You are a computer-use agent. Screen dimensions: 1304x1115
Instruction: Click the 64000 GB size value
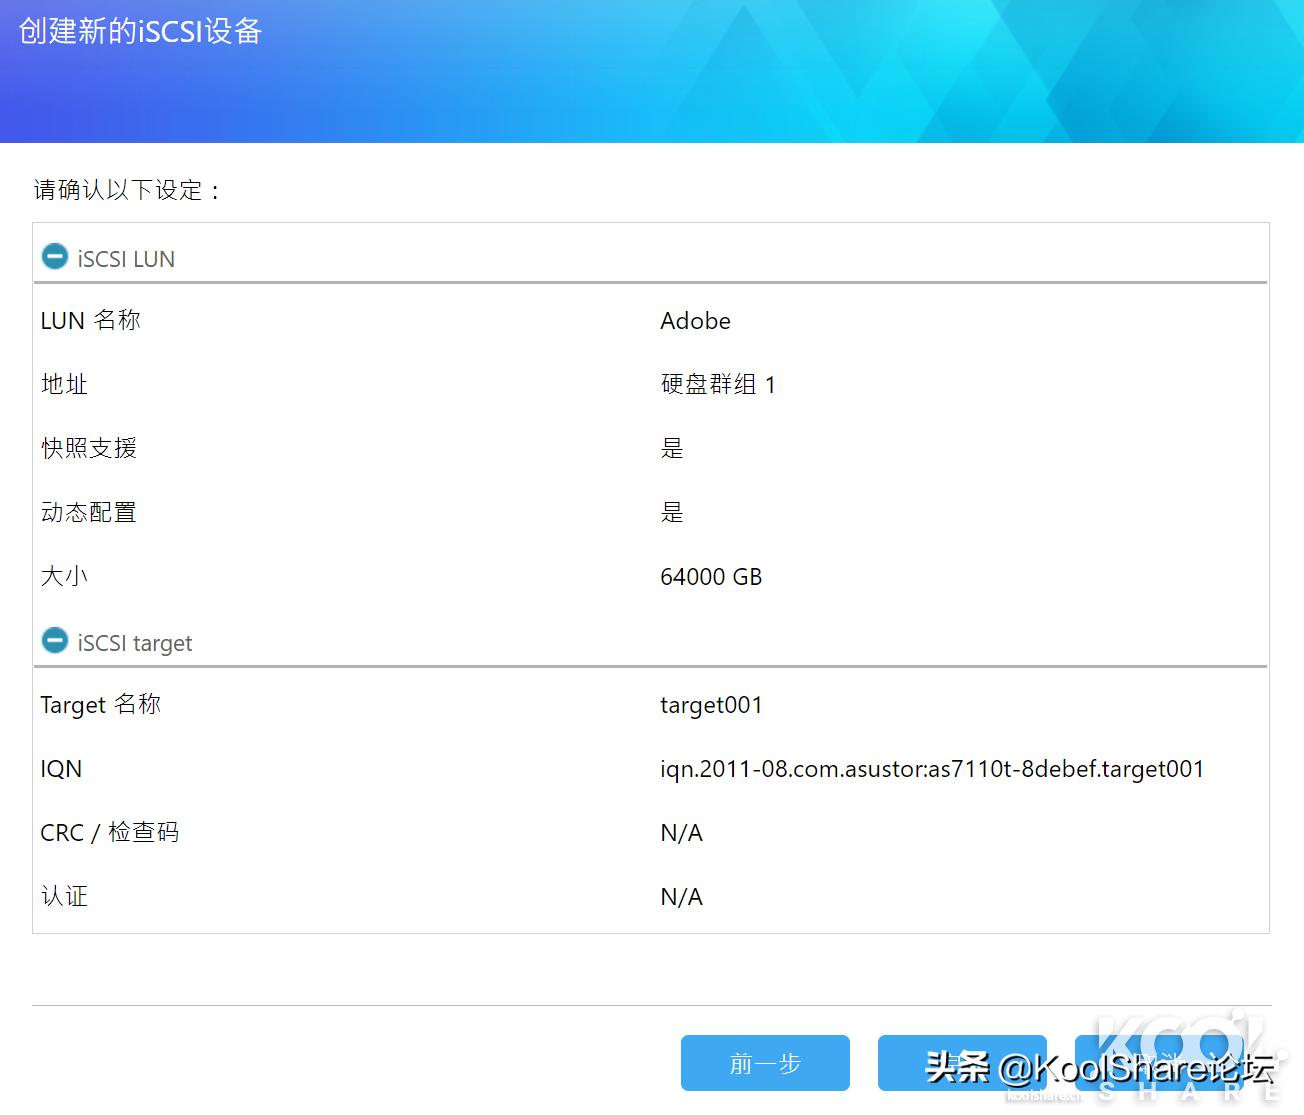(711, 576)
